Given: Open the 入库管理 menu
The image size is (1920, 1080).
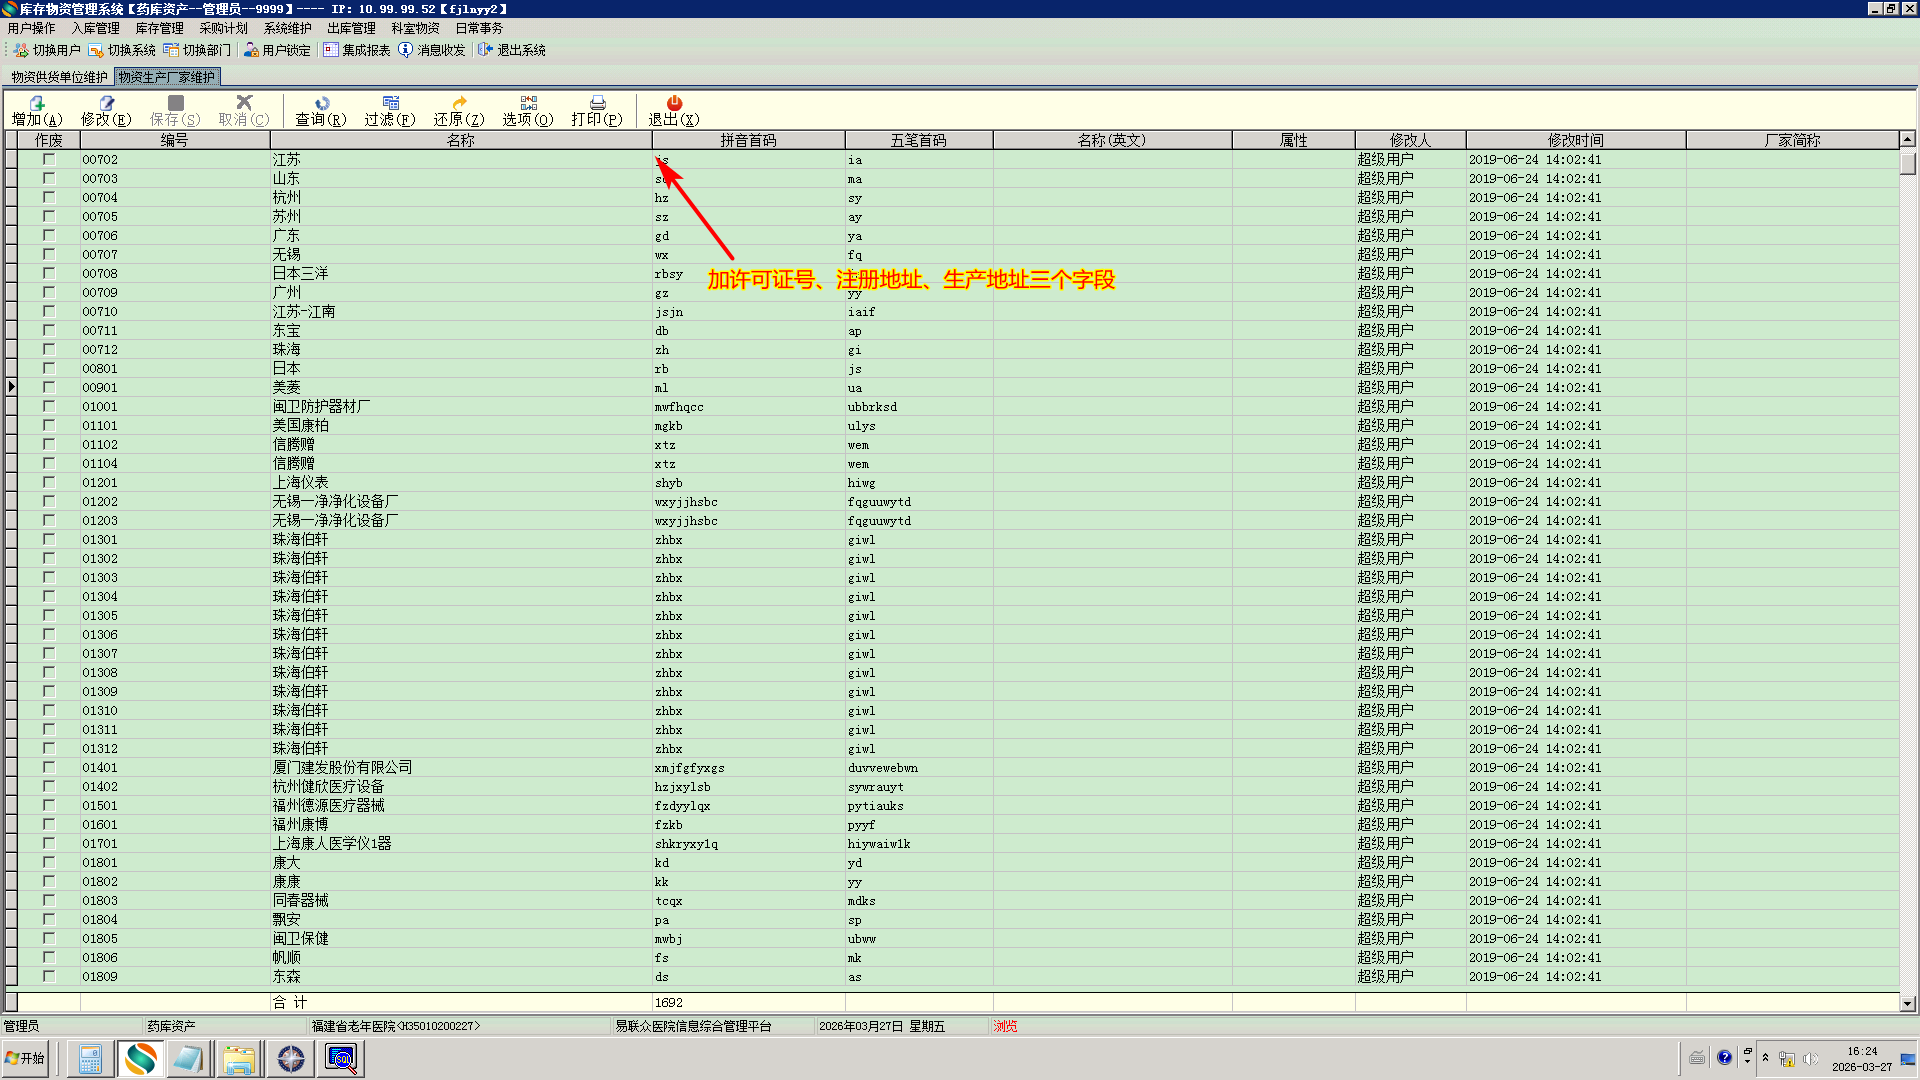Looking at the screenshot, I should tap(95, 28).
